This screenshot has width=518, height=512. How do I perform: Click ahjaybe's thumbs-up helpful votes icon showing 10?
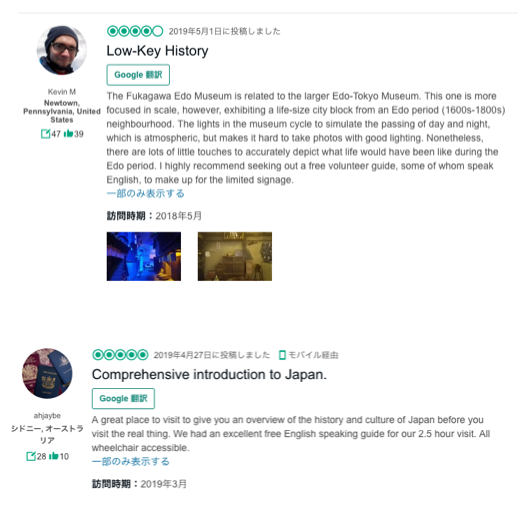point(54,456)
